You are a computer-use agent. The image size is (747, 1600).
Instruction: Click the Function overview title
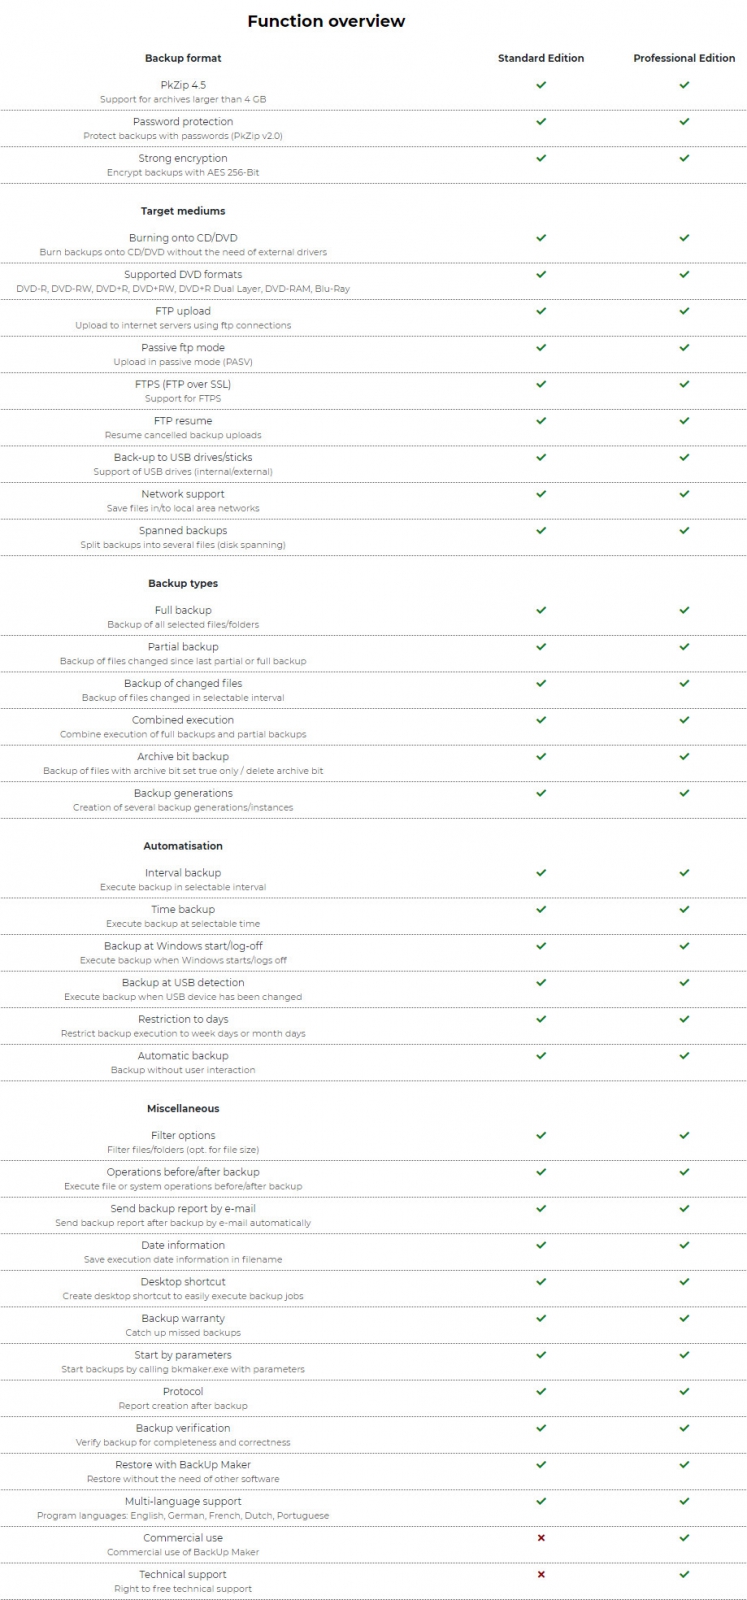[x=326, y=21]
